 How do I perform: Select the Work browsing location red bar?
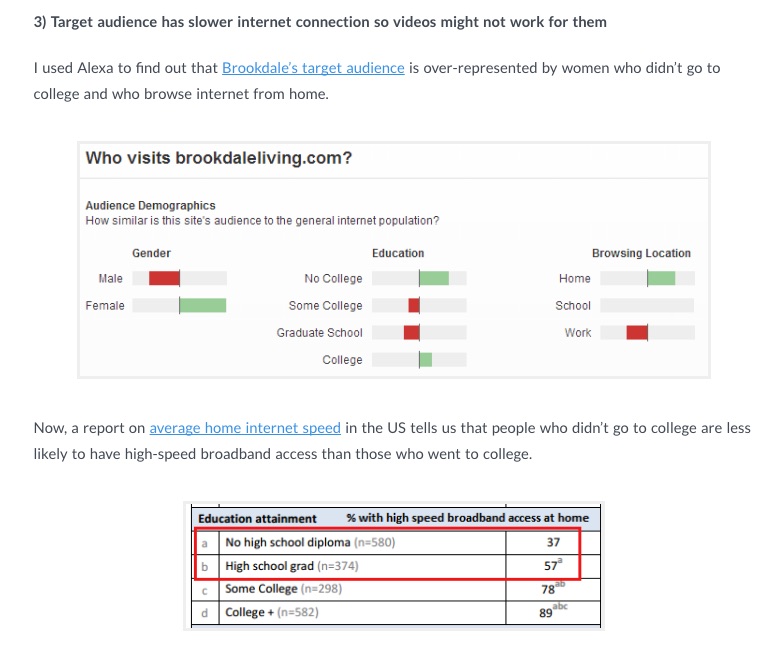point(637,332)
